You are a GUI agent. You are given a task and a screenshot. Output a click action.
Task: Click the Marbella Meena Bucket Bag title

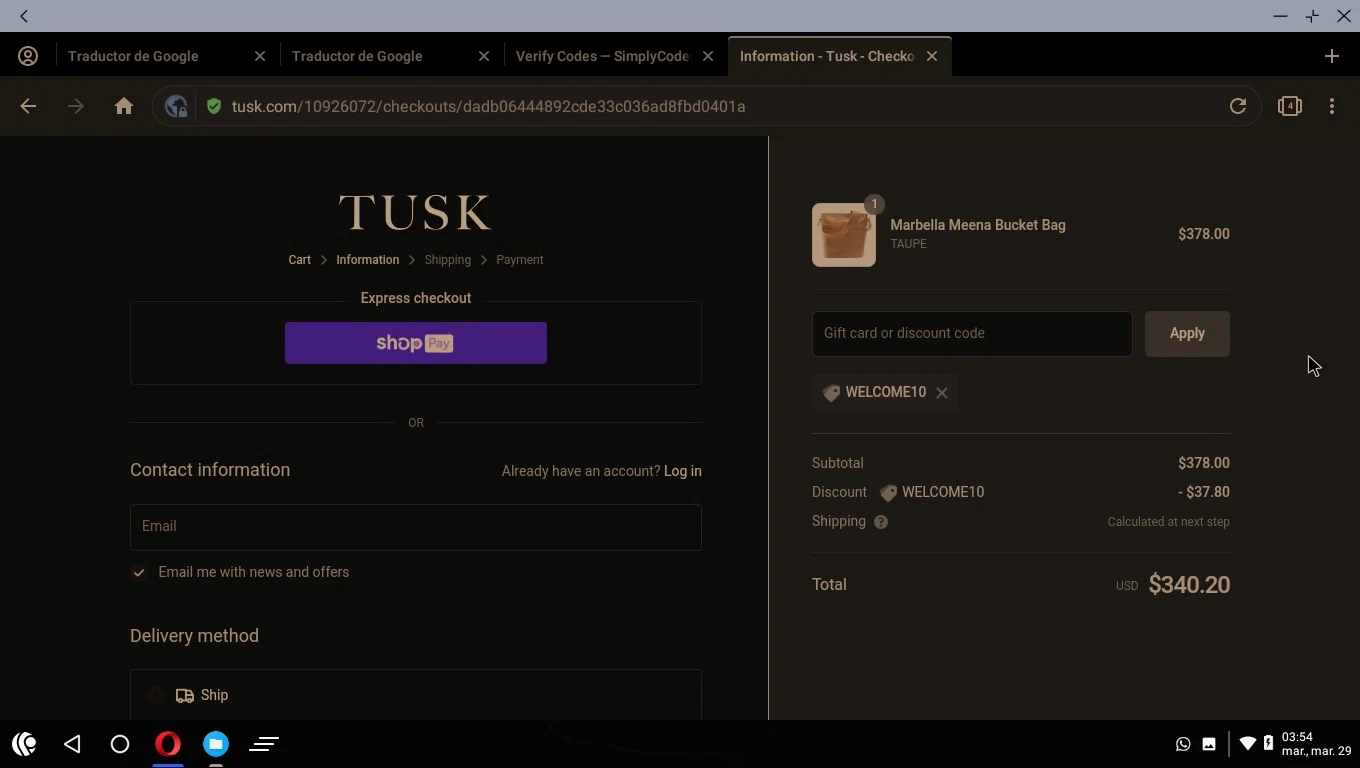point(978,225)
